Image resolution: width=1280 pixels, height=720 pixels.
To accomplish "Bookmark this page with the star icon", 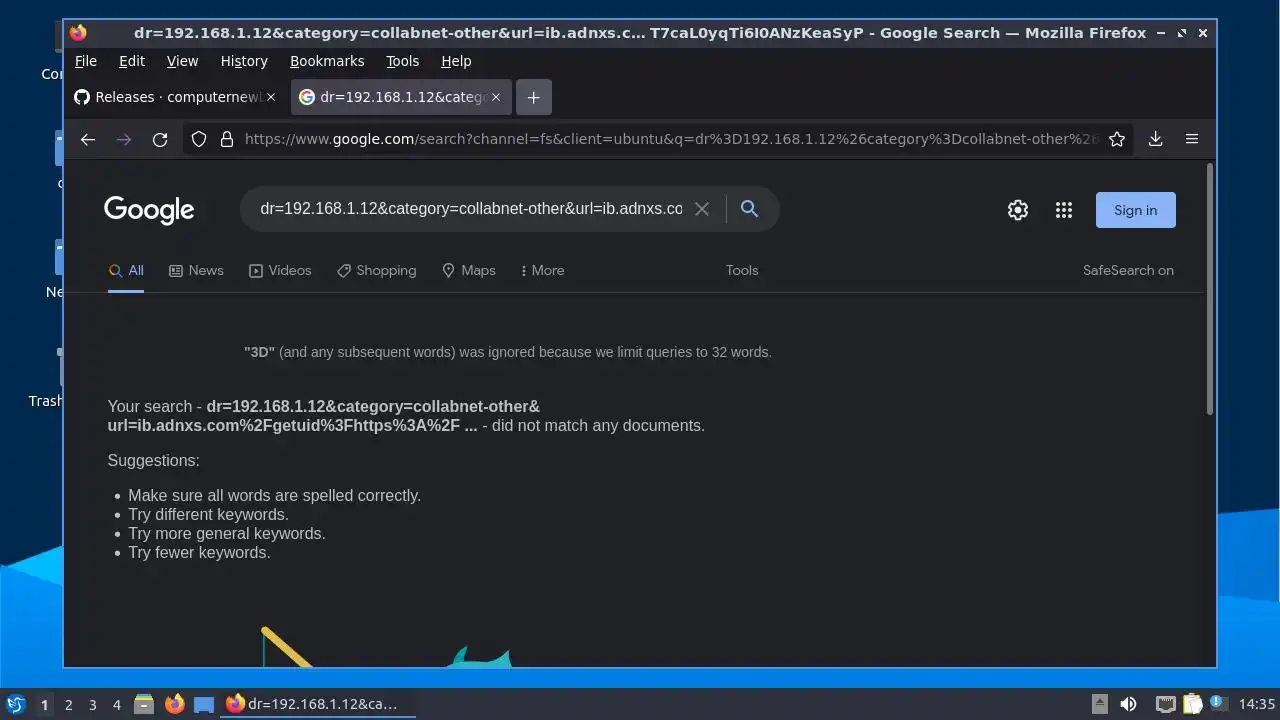I will (1117, 139).
